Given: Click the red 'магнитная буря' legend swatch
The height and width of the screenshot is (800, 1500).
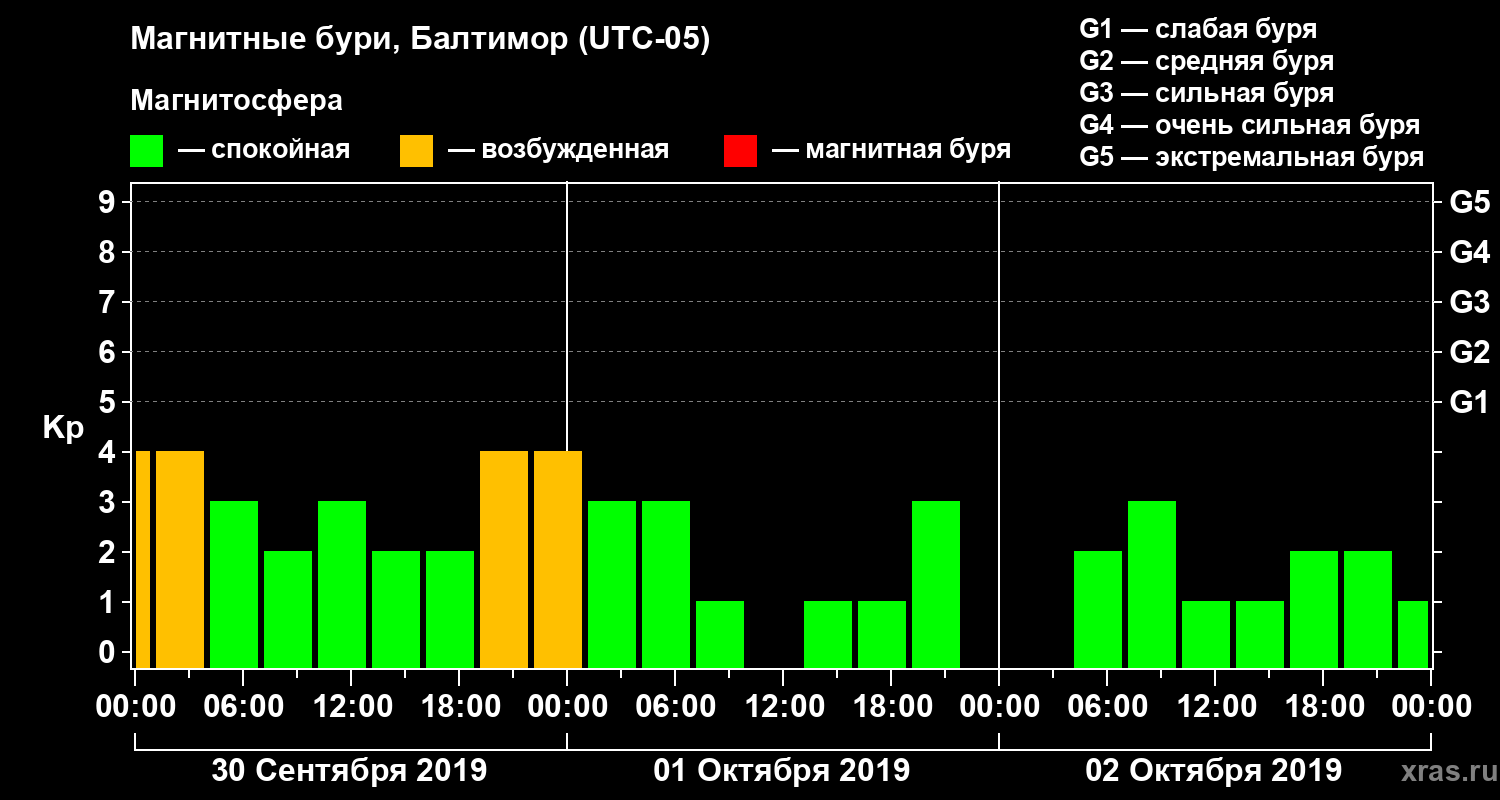Looking at the screenshot, I should pyautogui.click(x=740, y=151).
